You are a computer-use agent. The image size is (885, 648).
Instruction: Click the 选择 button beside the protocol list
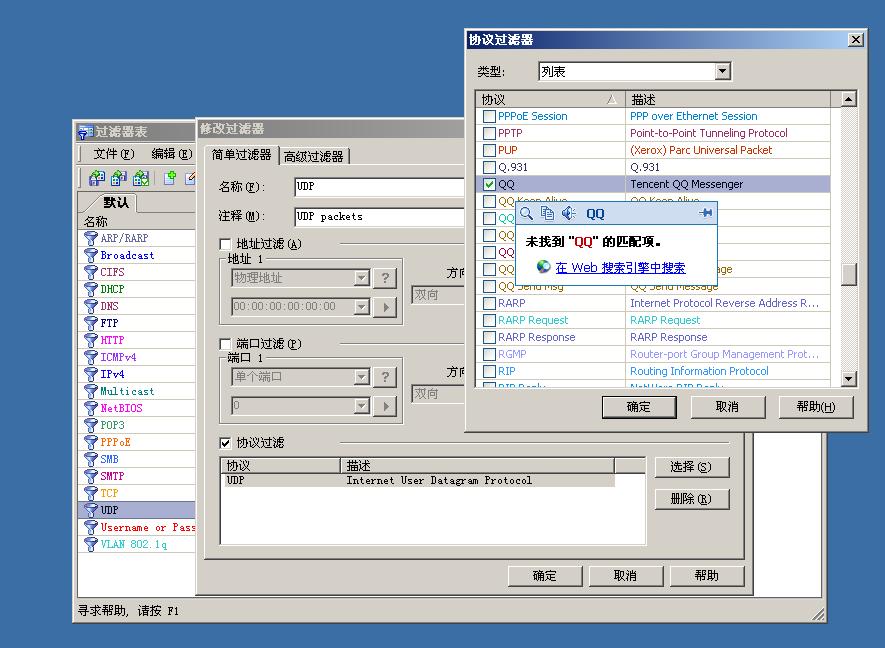[691, 467]
